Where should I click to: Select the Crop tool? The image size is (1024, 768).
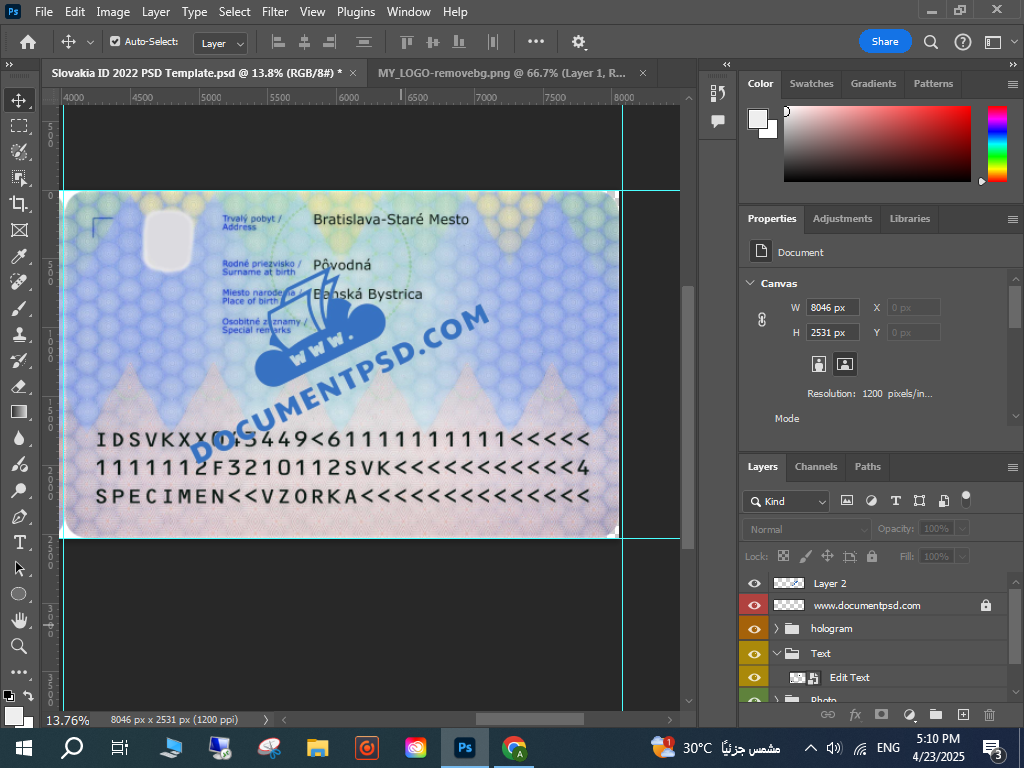tap(19, 204)
